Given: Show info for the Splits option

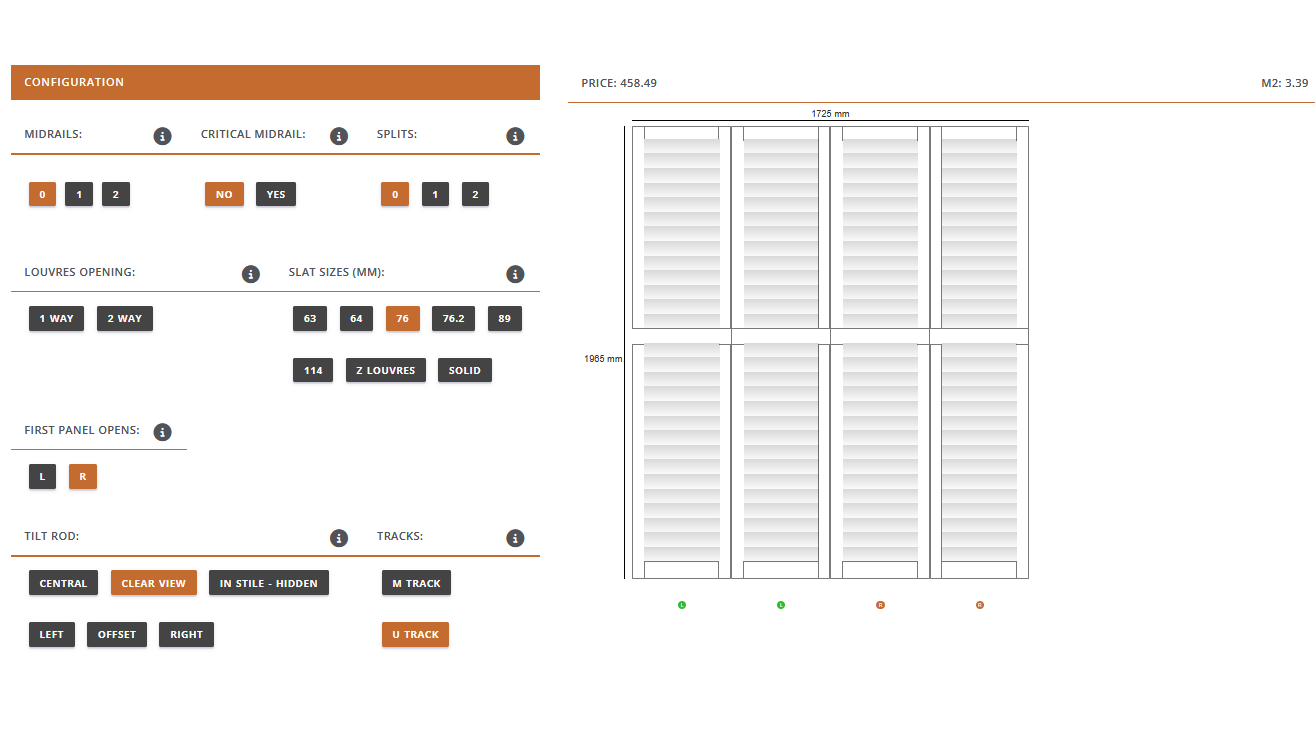Looking at the screenshot, I should pos(515,136).
